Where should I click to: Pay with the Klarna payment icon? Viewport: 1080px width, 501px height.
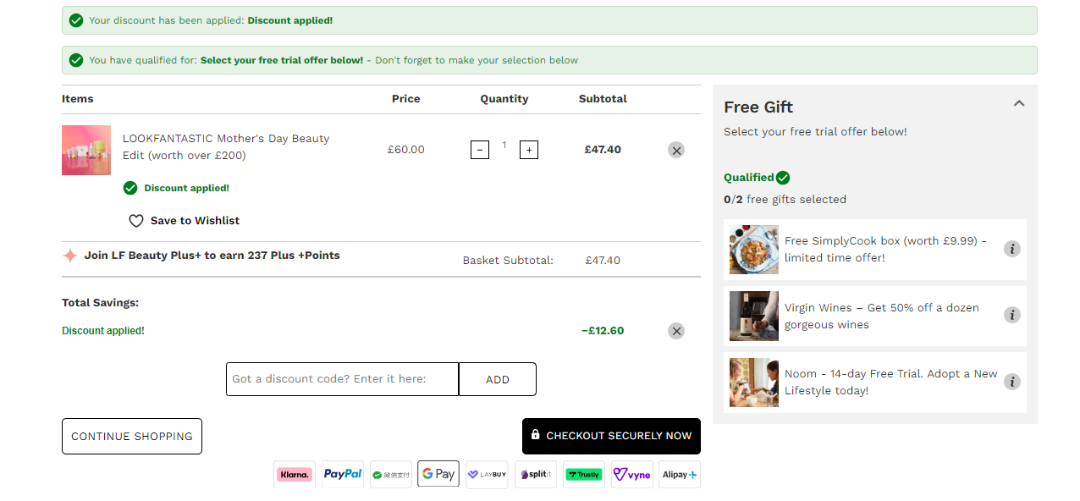click(x=294, y=474)
